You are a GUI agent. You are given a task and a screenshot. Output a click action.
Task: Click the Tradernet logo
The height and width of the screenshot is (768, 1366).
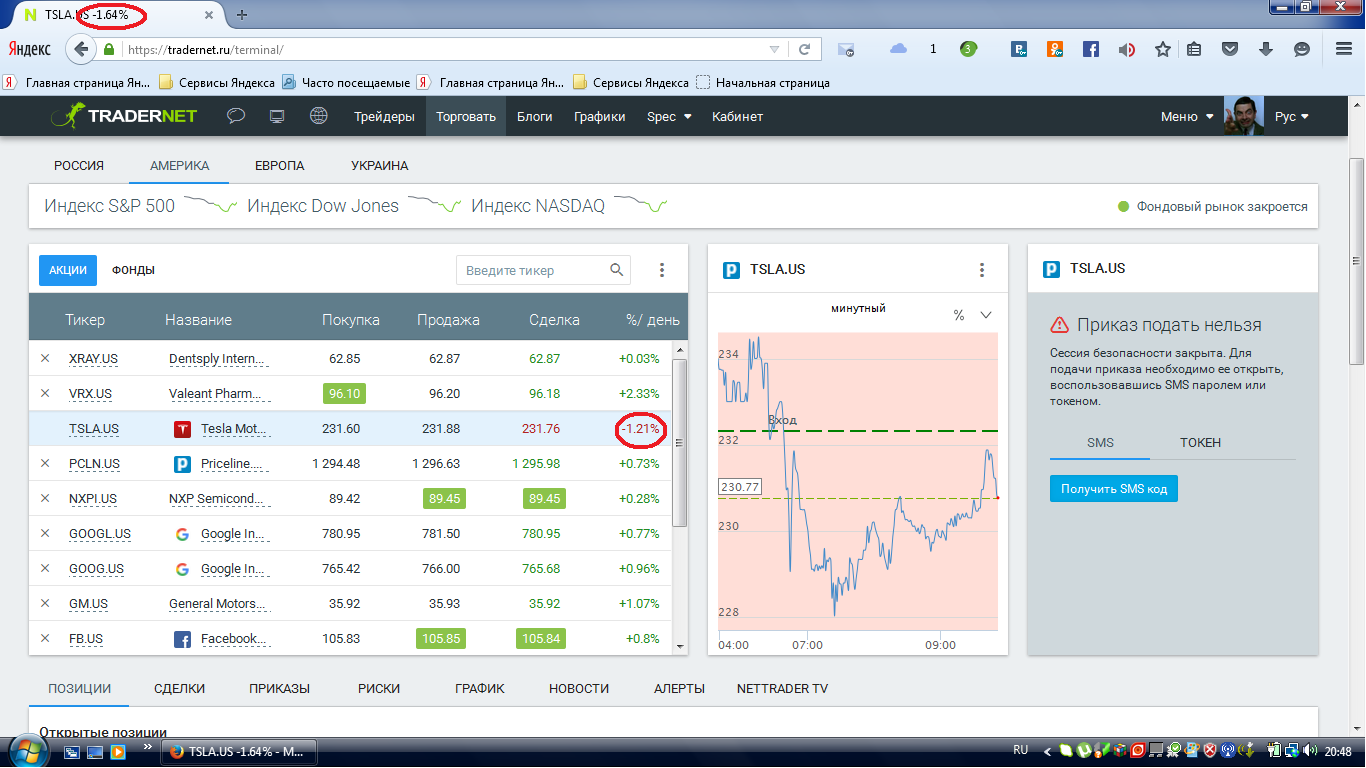tap(123, 115)
